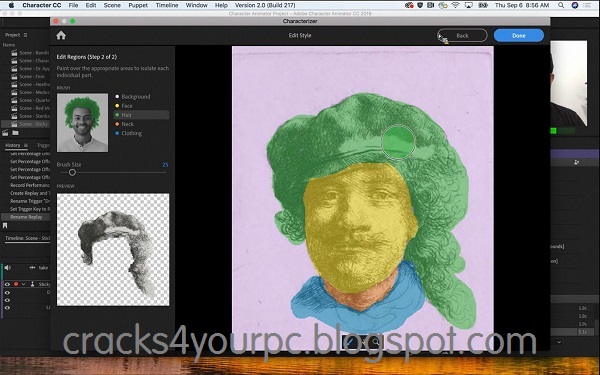Open the Help menu

(221, 5)
